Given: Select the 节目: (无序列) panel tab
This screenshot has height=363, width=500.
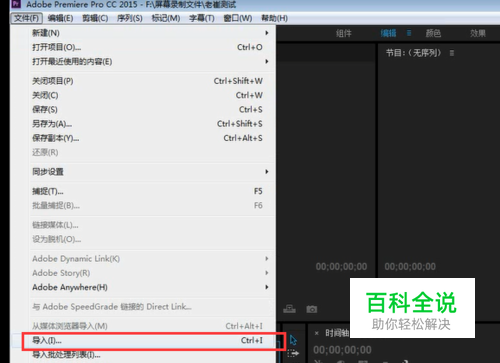Looking at the screenshot, I should [413, 53].
